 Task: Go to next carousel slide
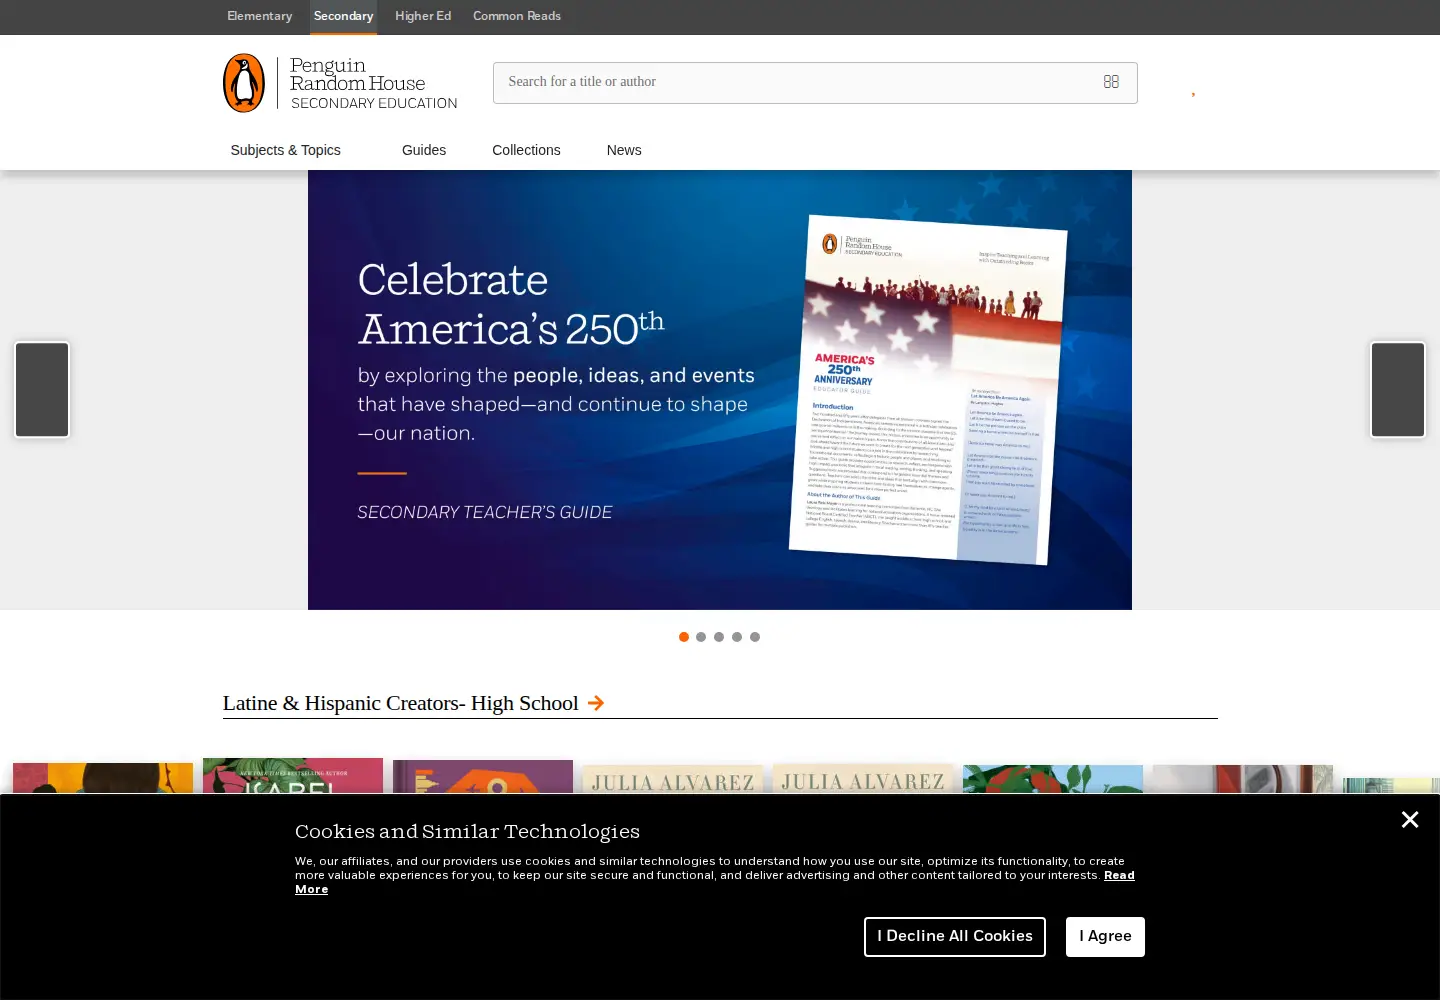point(1398,390)
